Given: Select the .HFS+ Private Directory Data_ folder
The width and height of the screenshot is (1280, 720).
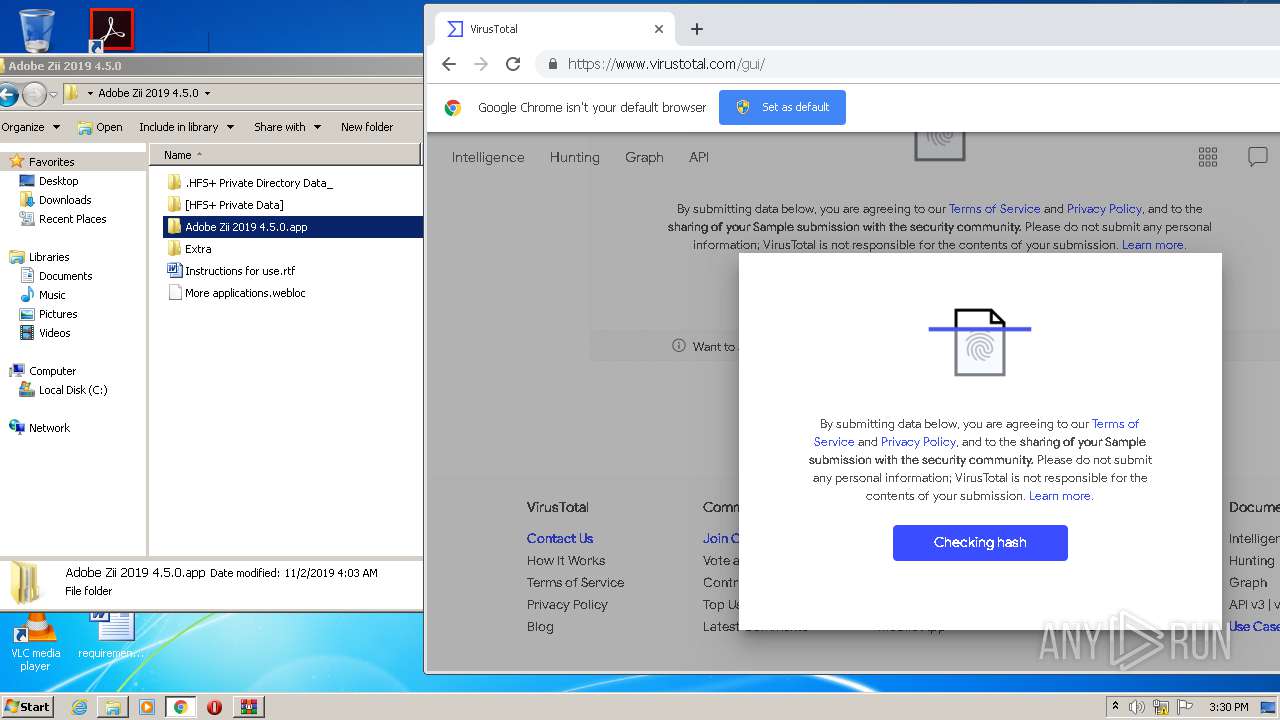Looking at the screenshot, I should pyautogui.click(x=259, y=183).
